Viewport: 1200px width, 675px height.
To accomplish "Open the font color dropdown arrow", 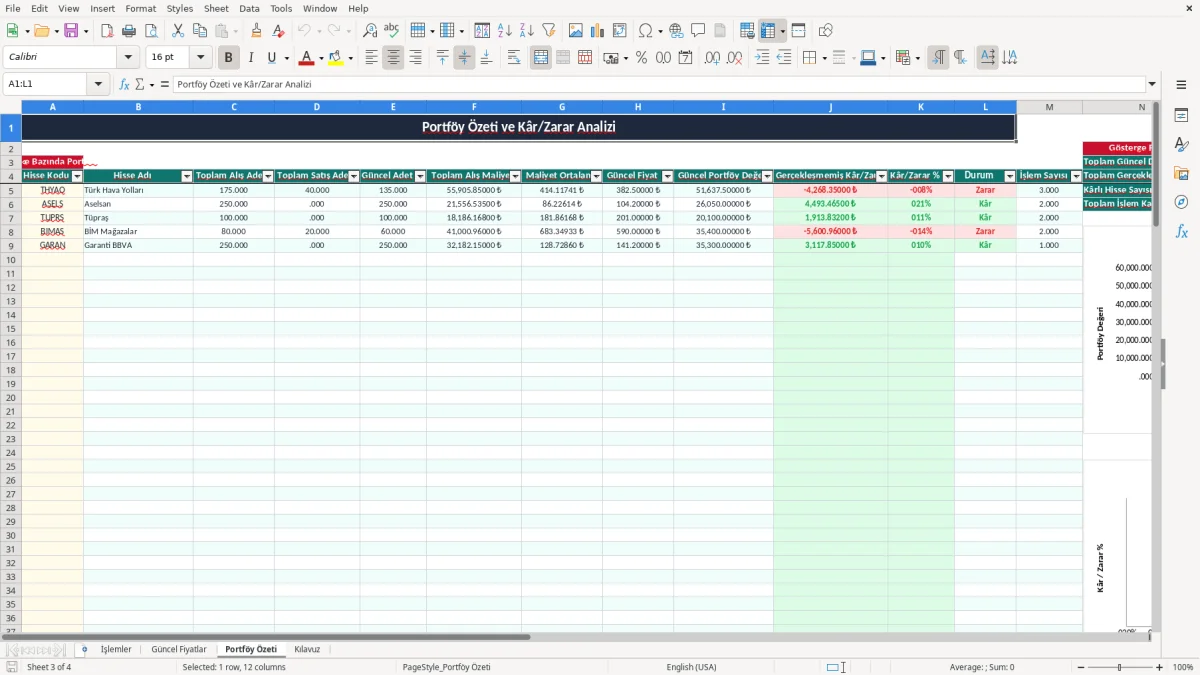I will (321, 58).
